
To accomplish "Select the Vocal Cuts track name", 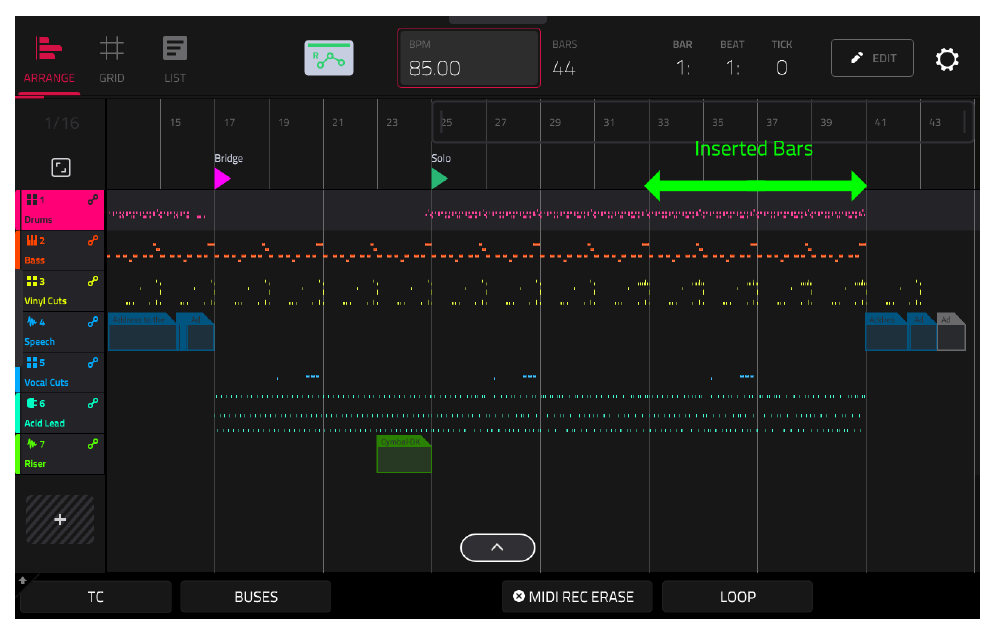I will coord(46,382).
